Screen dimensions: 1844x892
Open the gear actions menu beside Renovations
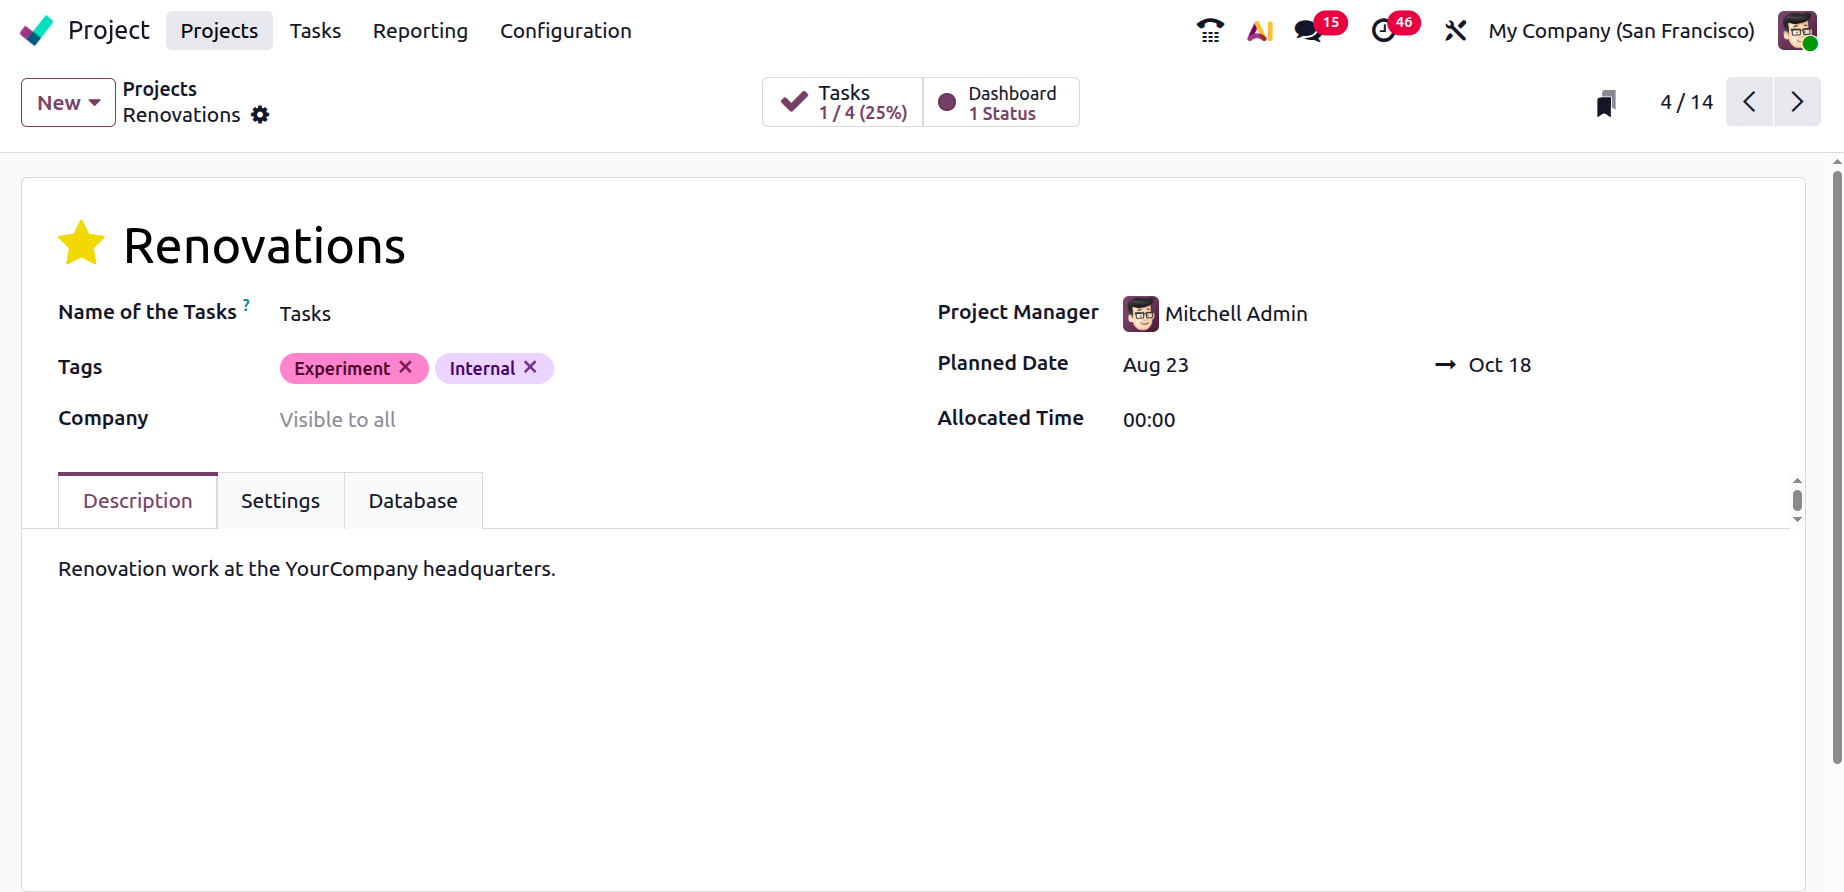[260, 115]
